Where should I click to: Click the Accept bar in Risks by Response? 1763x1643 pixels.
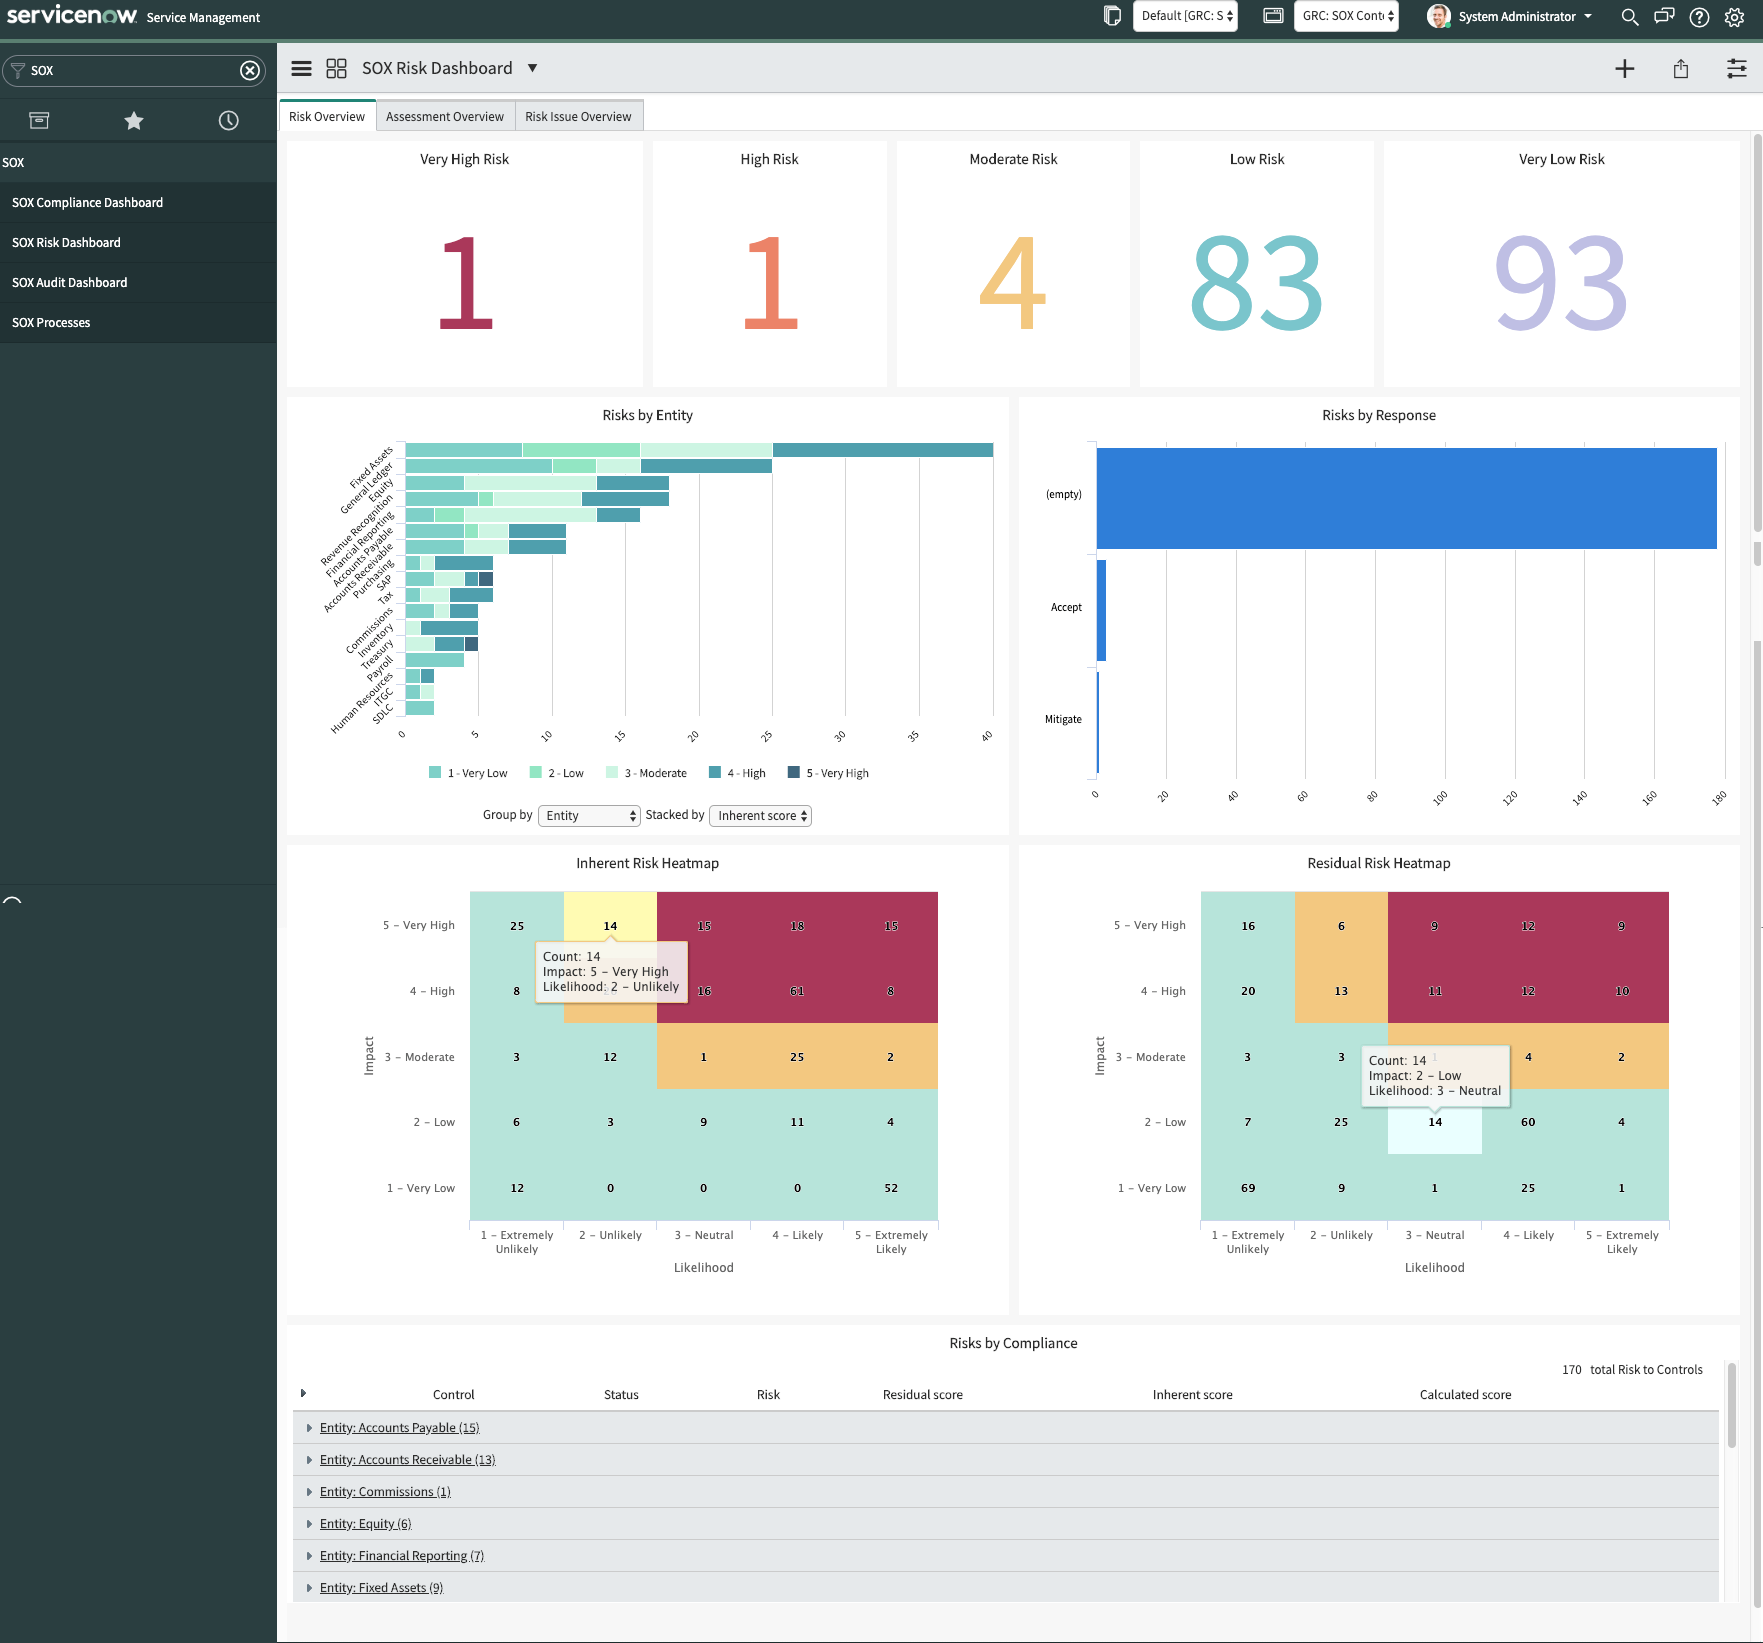coord(1101,610)
